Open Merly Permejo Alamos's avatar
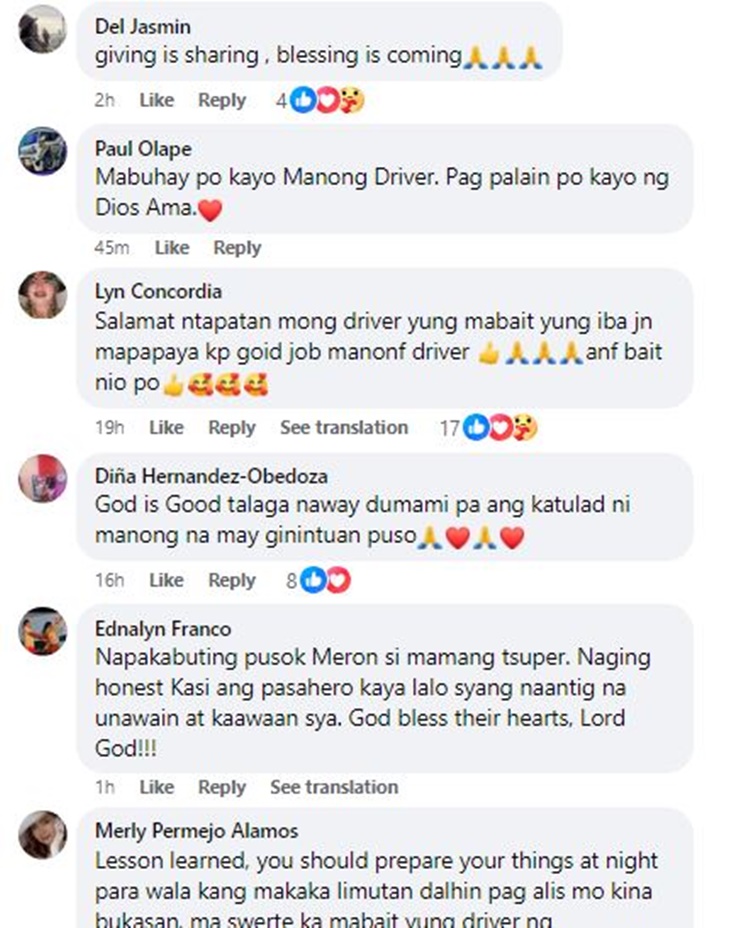The width and height of the screenshot is (750, 928). coord(43,834)
